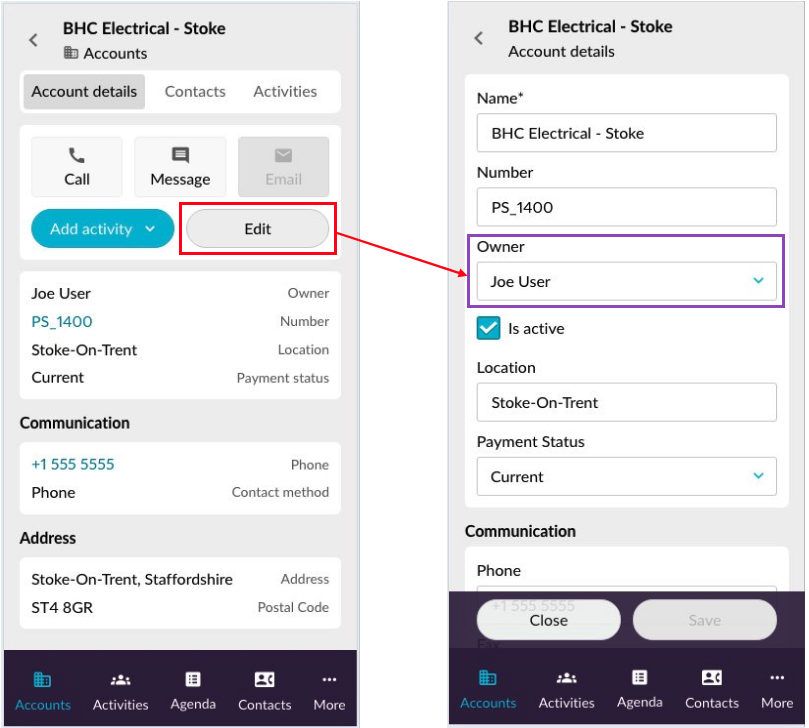The image size is (809, 728).
Task: Tap the Call phone button
Action: [x=77, y=166]
